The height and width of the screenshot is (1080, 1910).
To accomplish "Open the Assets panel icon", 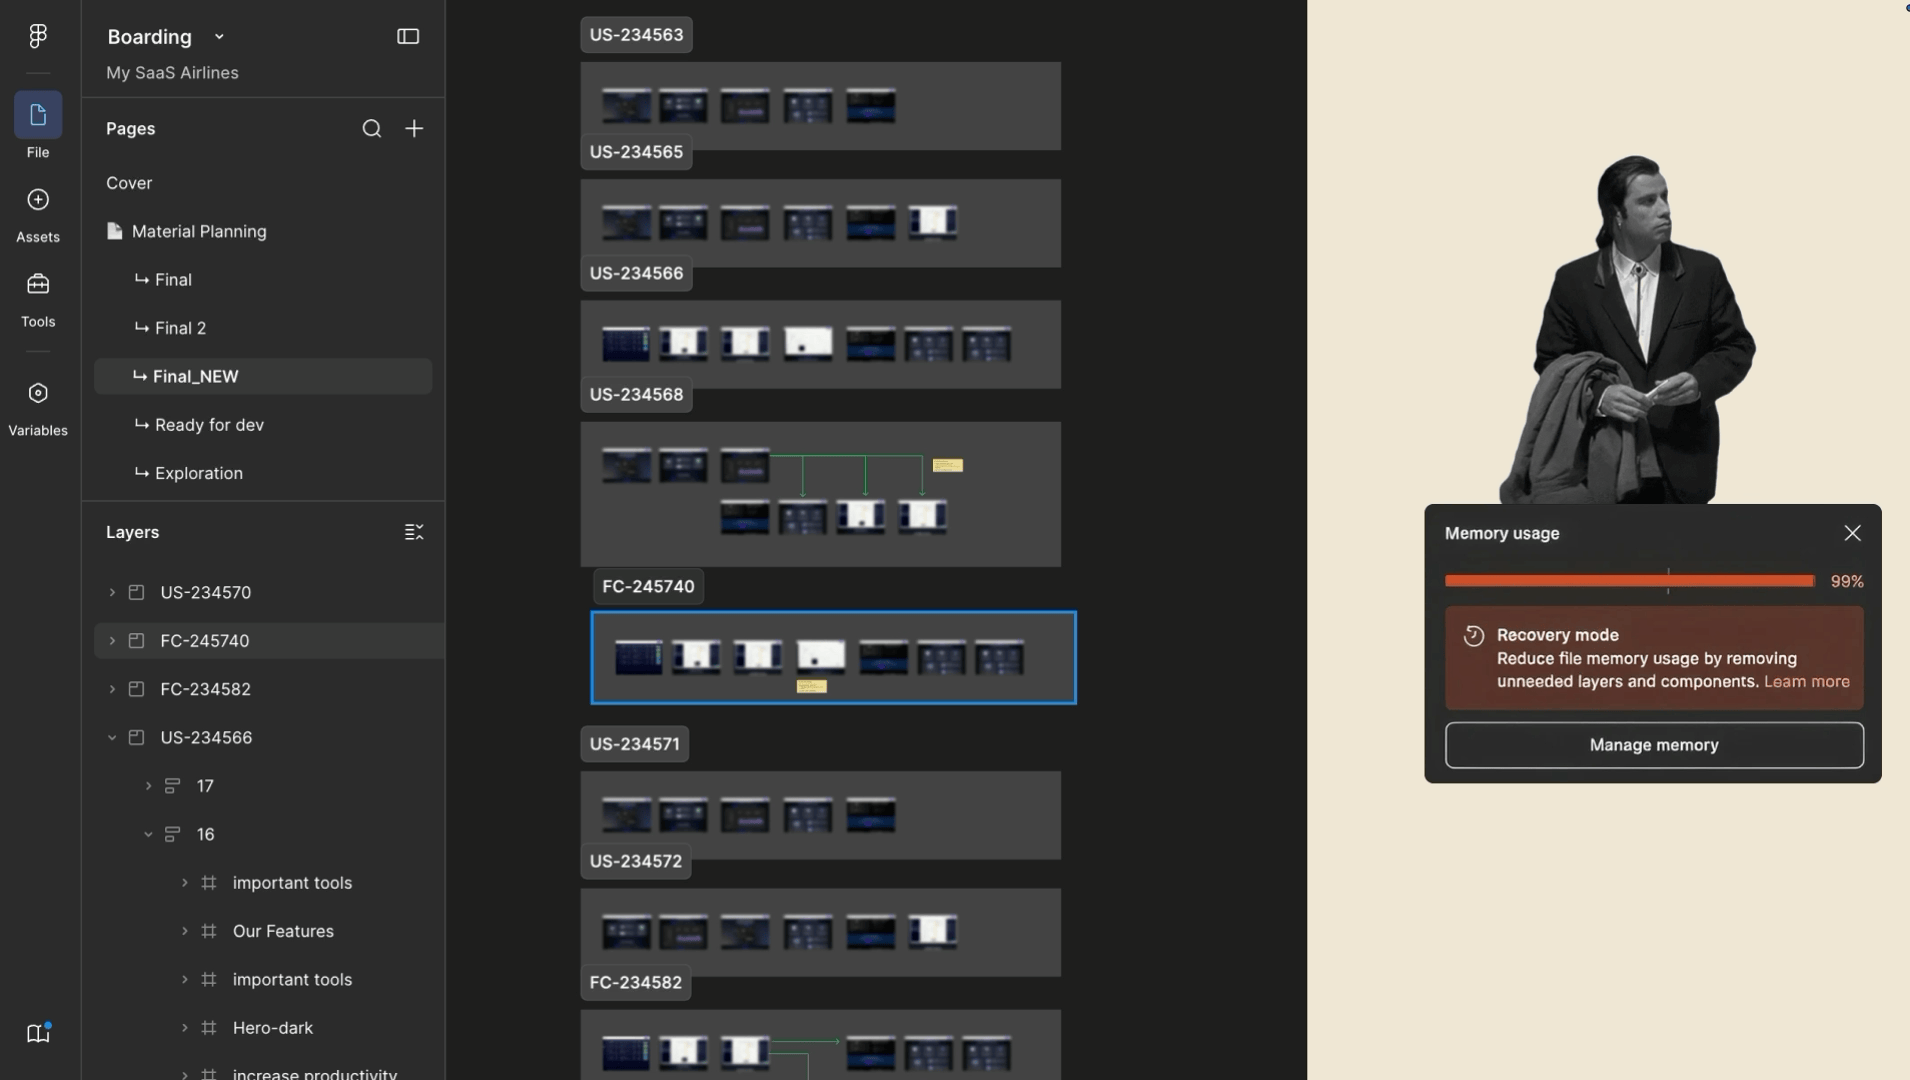I will 38,200.
